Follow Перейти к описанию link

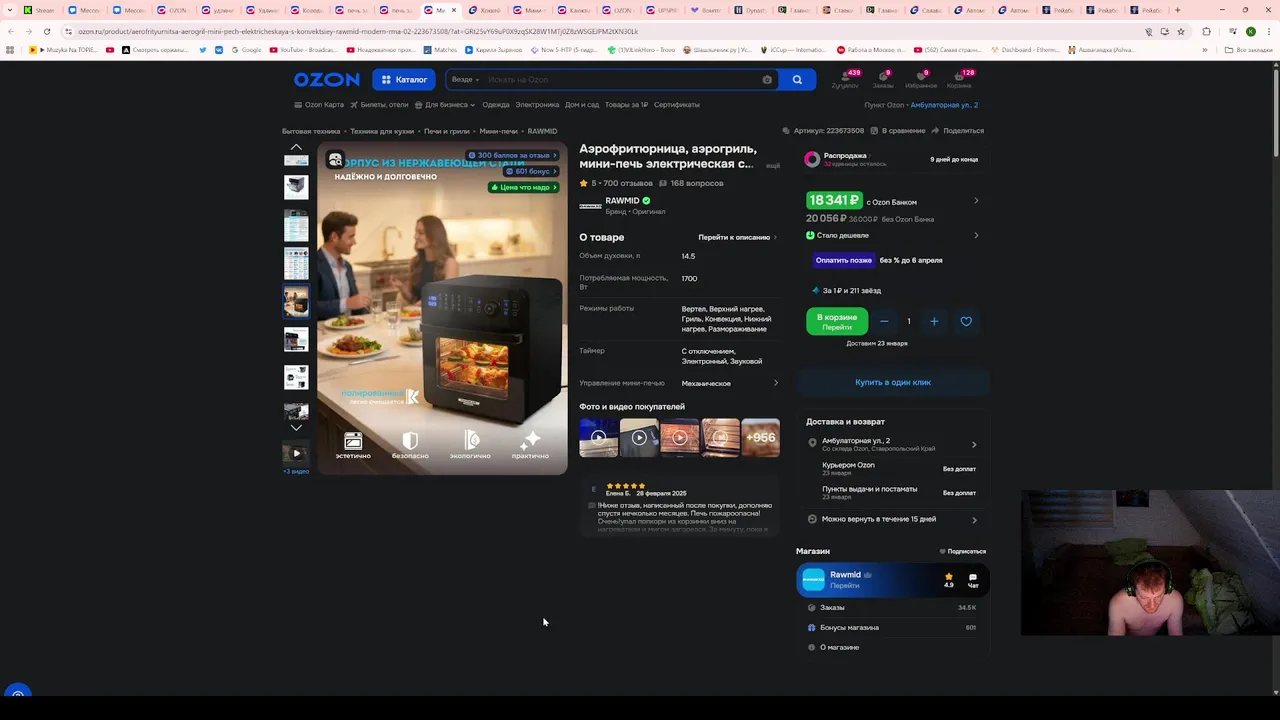click(x=738, y=238)
